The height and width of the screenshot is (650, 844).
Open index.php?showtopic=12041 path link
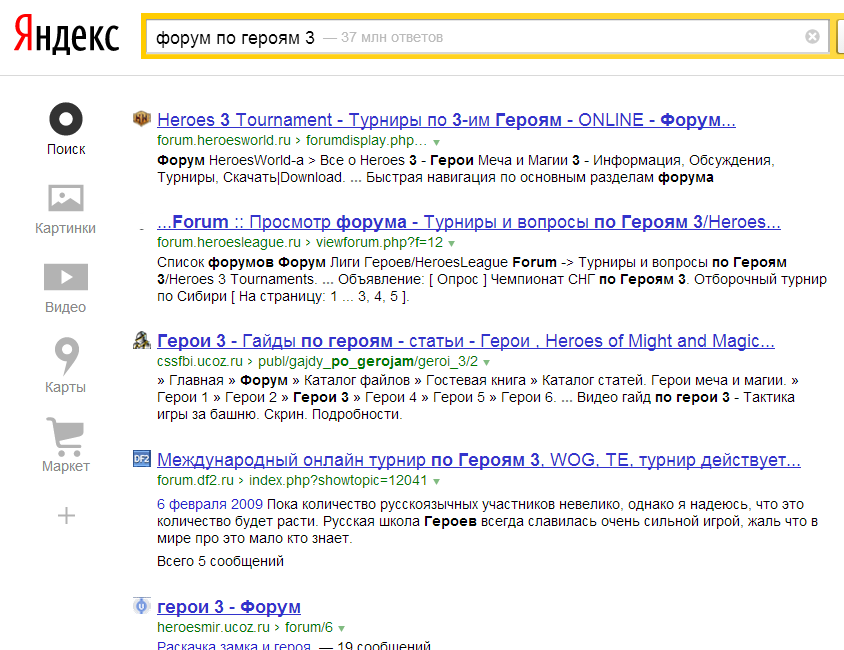point(338,480)
